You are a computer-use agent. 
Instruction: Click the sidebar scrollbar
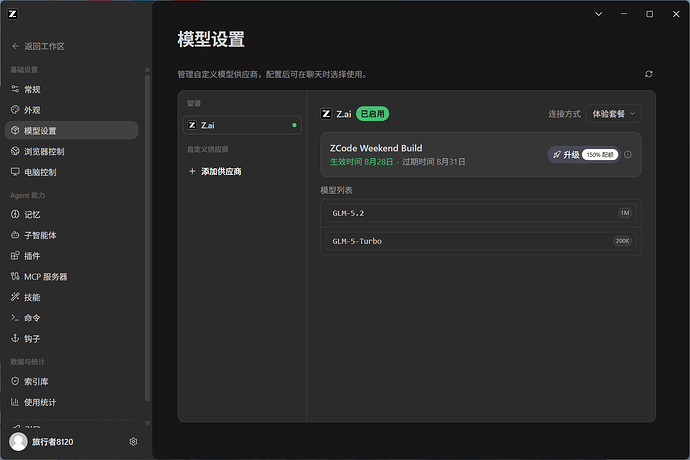point(147,238)
